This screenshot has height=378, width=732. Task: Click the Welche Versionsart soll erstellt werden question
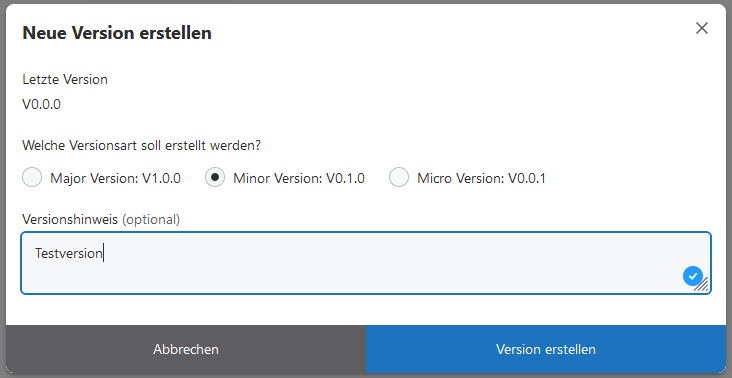pyautogui.click(x=141, y=146)
